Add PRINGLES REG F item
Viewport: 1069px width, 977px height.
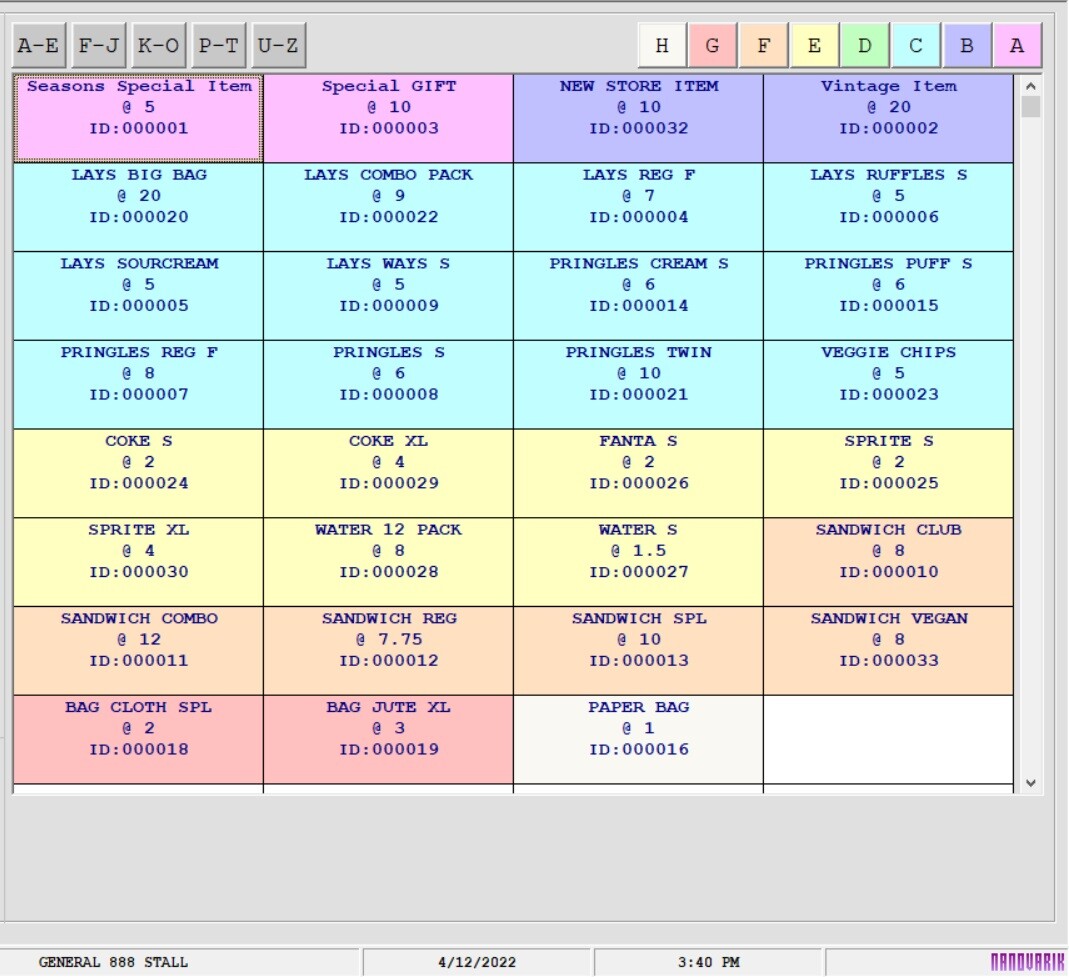(138, 385)
